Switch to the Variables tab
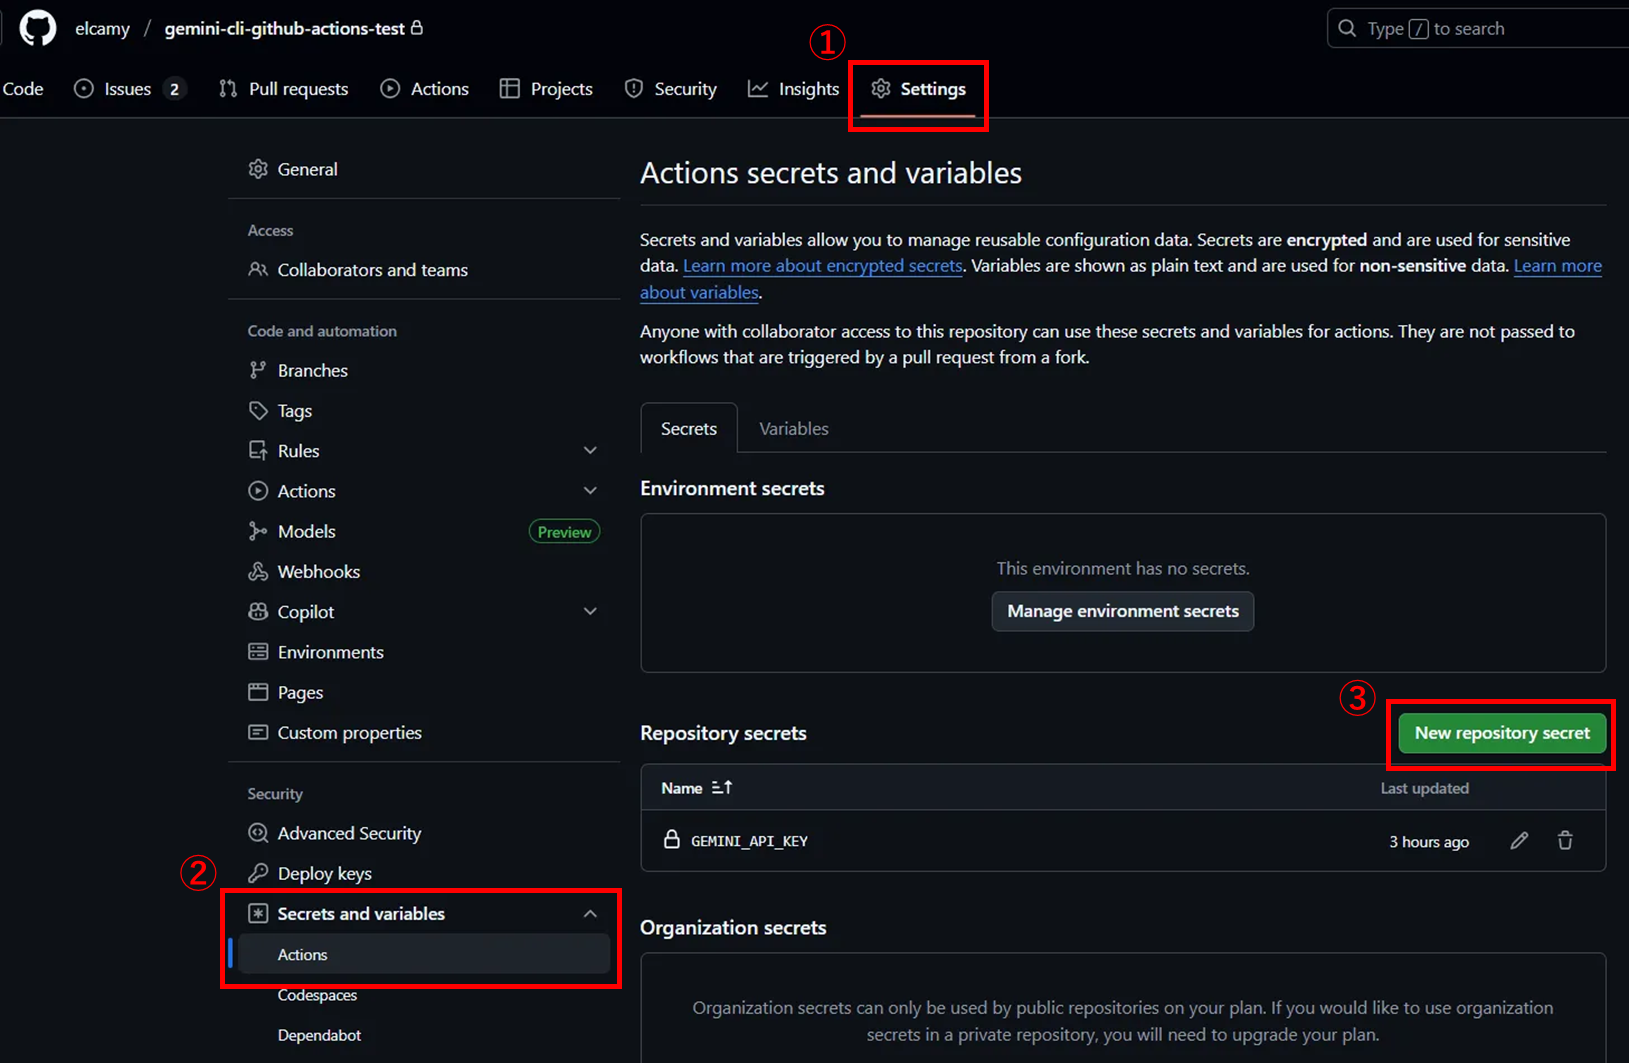The height and width of the screenshot is (1063, 1629). [x=793, y=429]
